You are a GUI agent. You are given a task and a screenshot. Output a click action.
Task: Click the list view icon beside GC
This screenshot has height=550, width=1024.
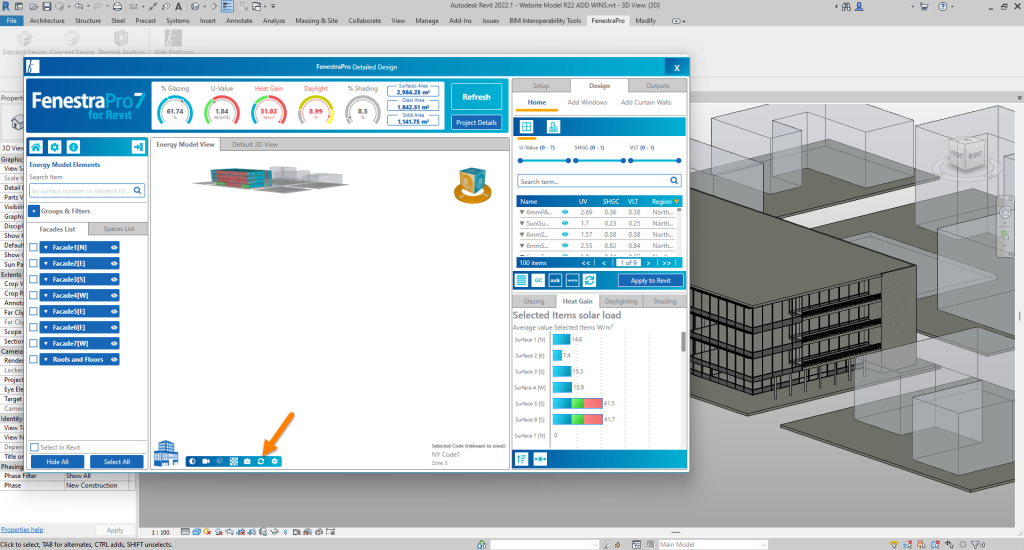tap(521, 280)
